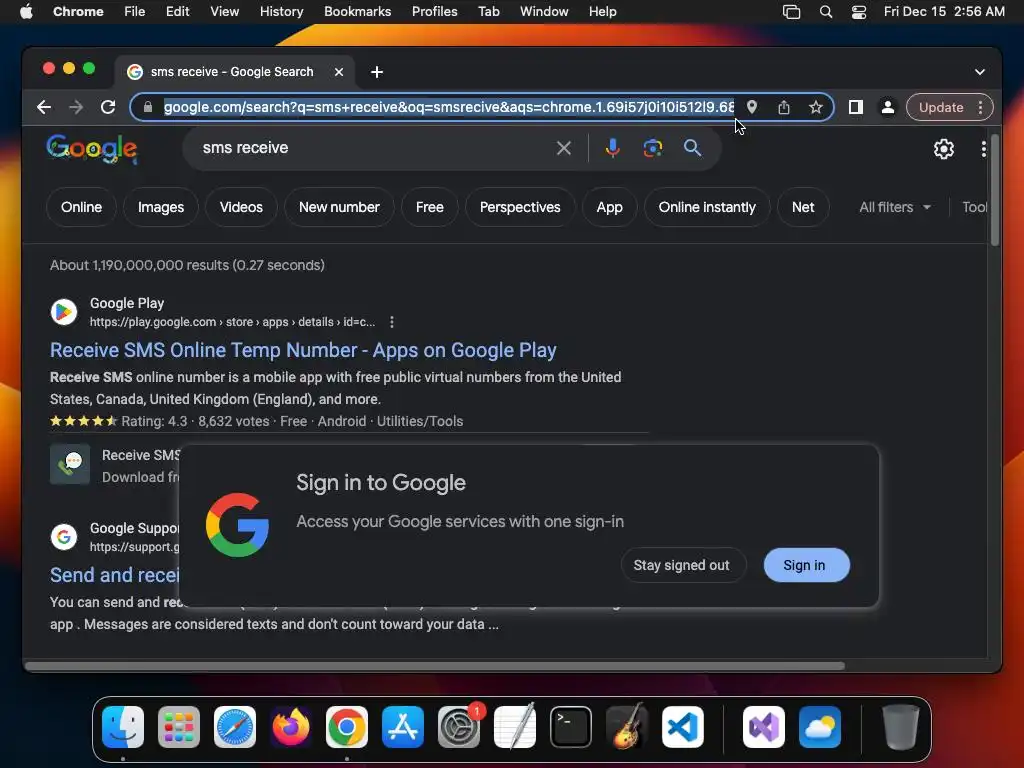Apply the Free filter chip

pos(430,208)
